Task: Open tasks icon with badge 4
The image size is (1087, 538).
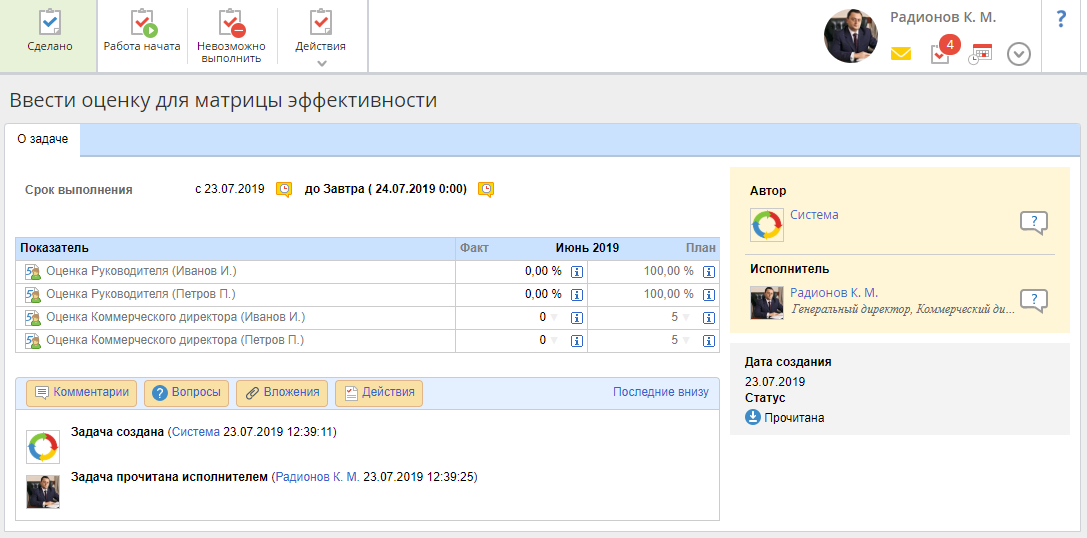Action: pyautogui.click(x=941, y=53)
